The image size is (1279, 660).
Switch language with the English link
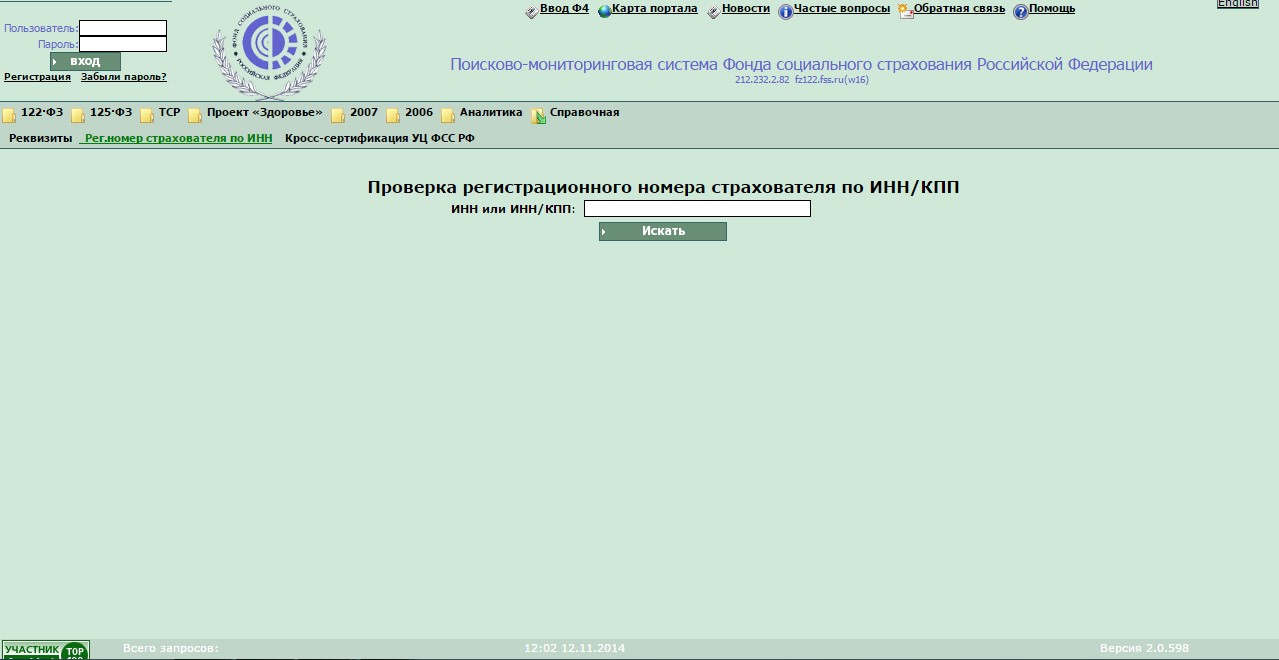[x=1238, y=4]
